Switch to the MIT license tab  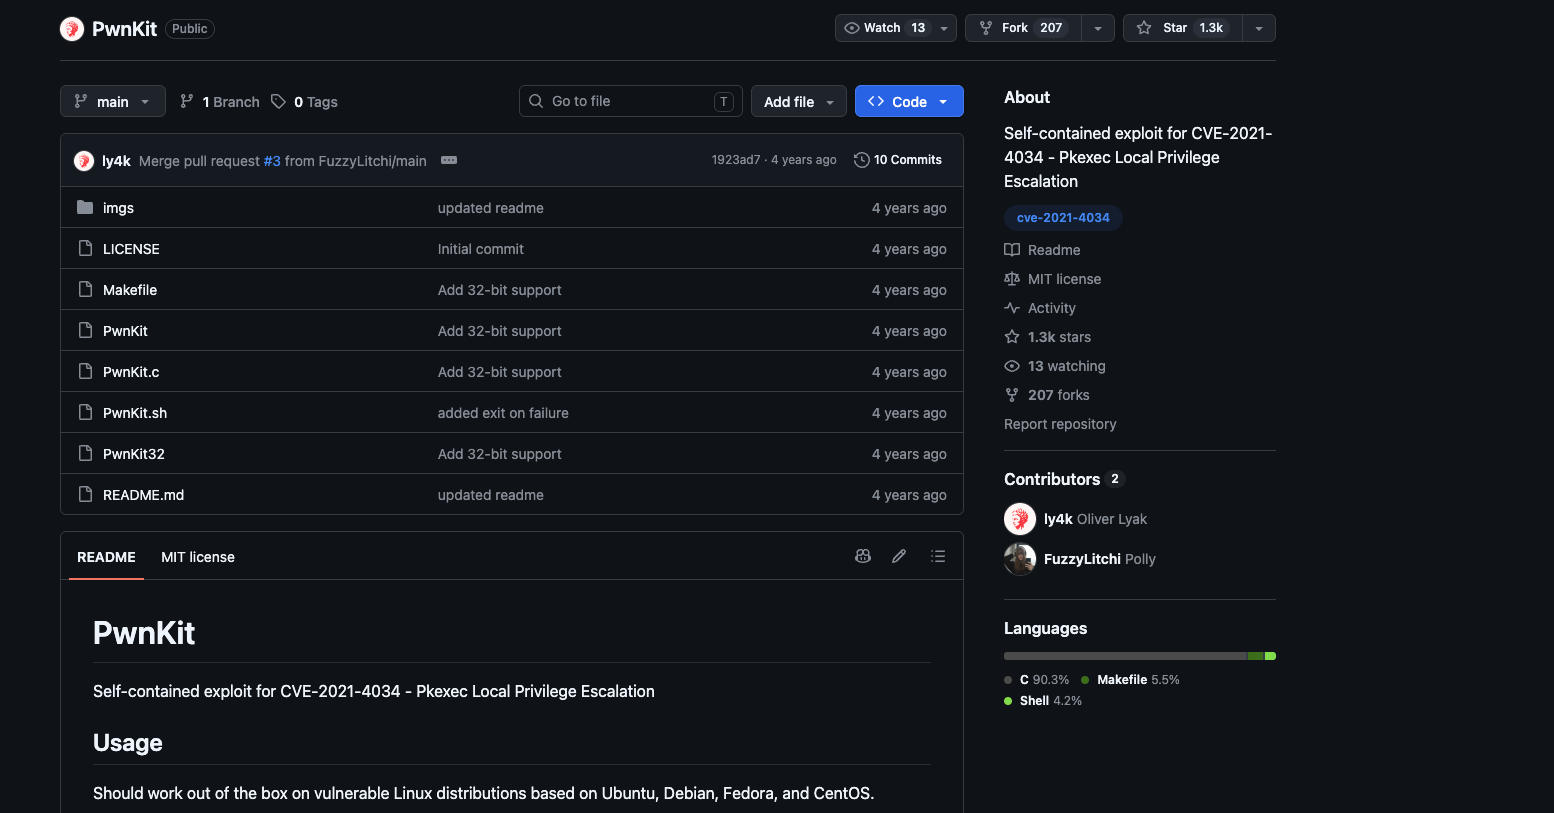[x=198, y=557]
